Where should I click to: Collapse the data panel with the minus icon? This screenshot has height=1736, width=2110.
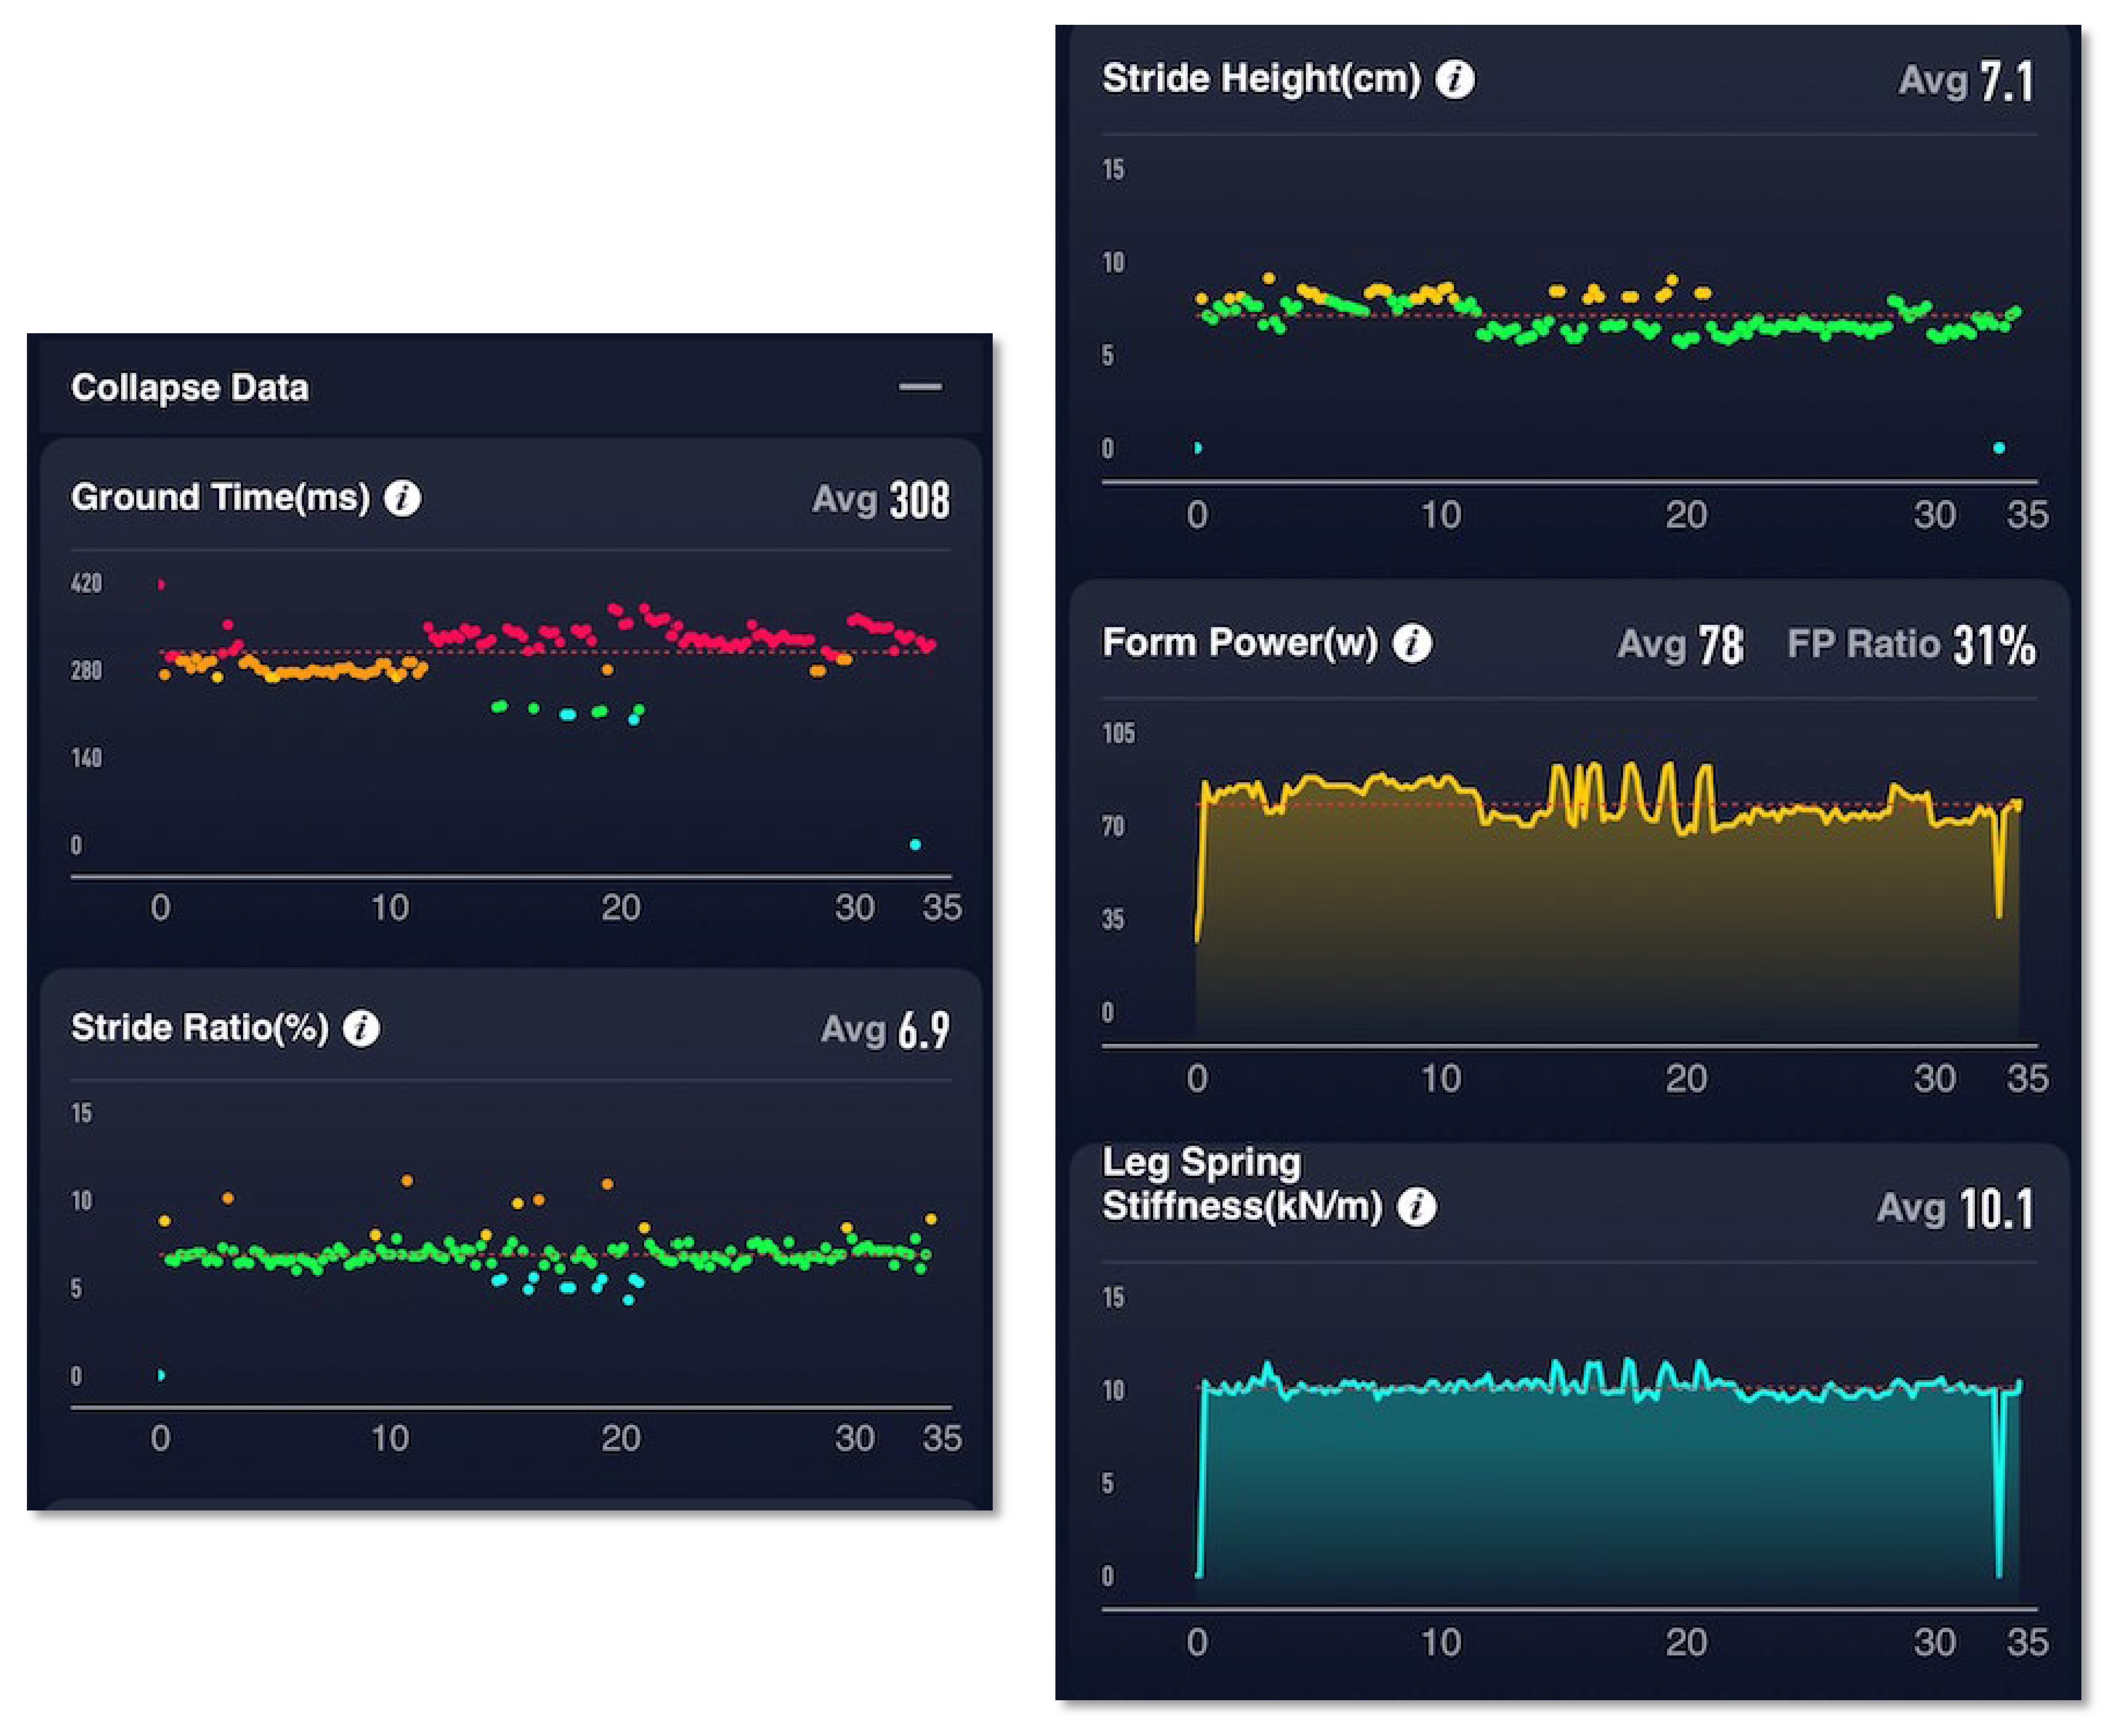point(919,387)
